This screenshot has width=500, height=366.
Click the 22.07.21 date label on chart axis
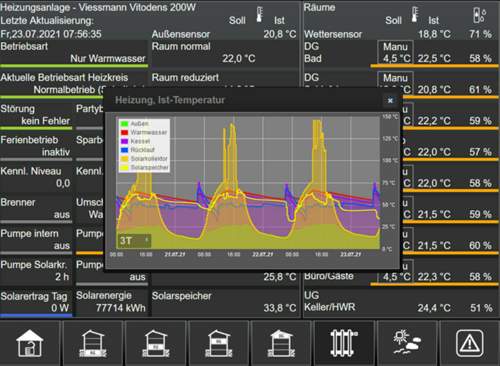click(263, 254)
